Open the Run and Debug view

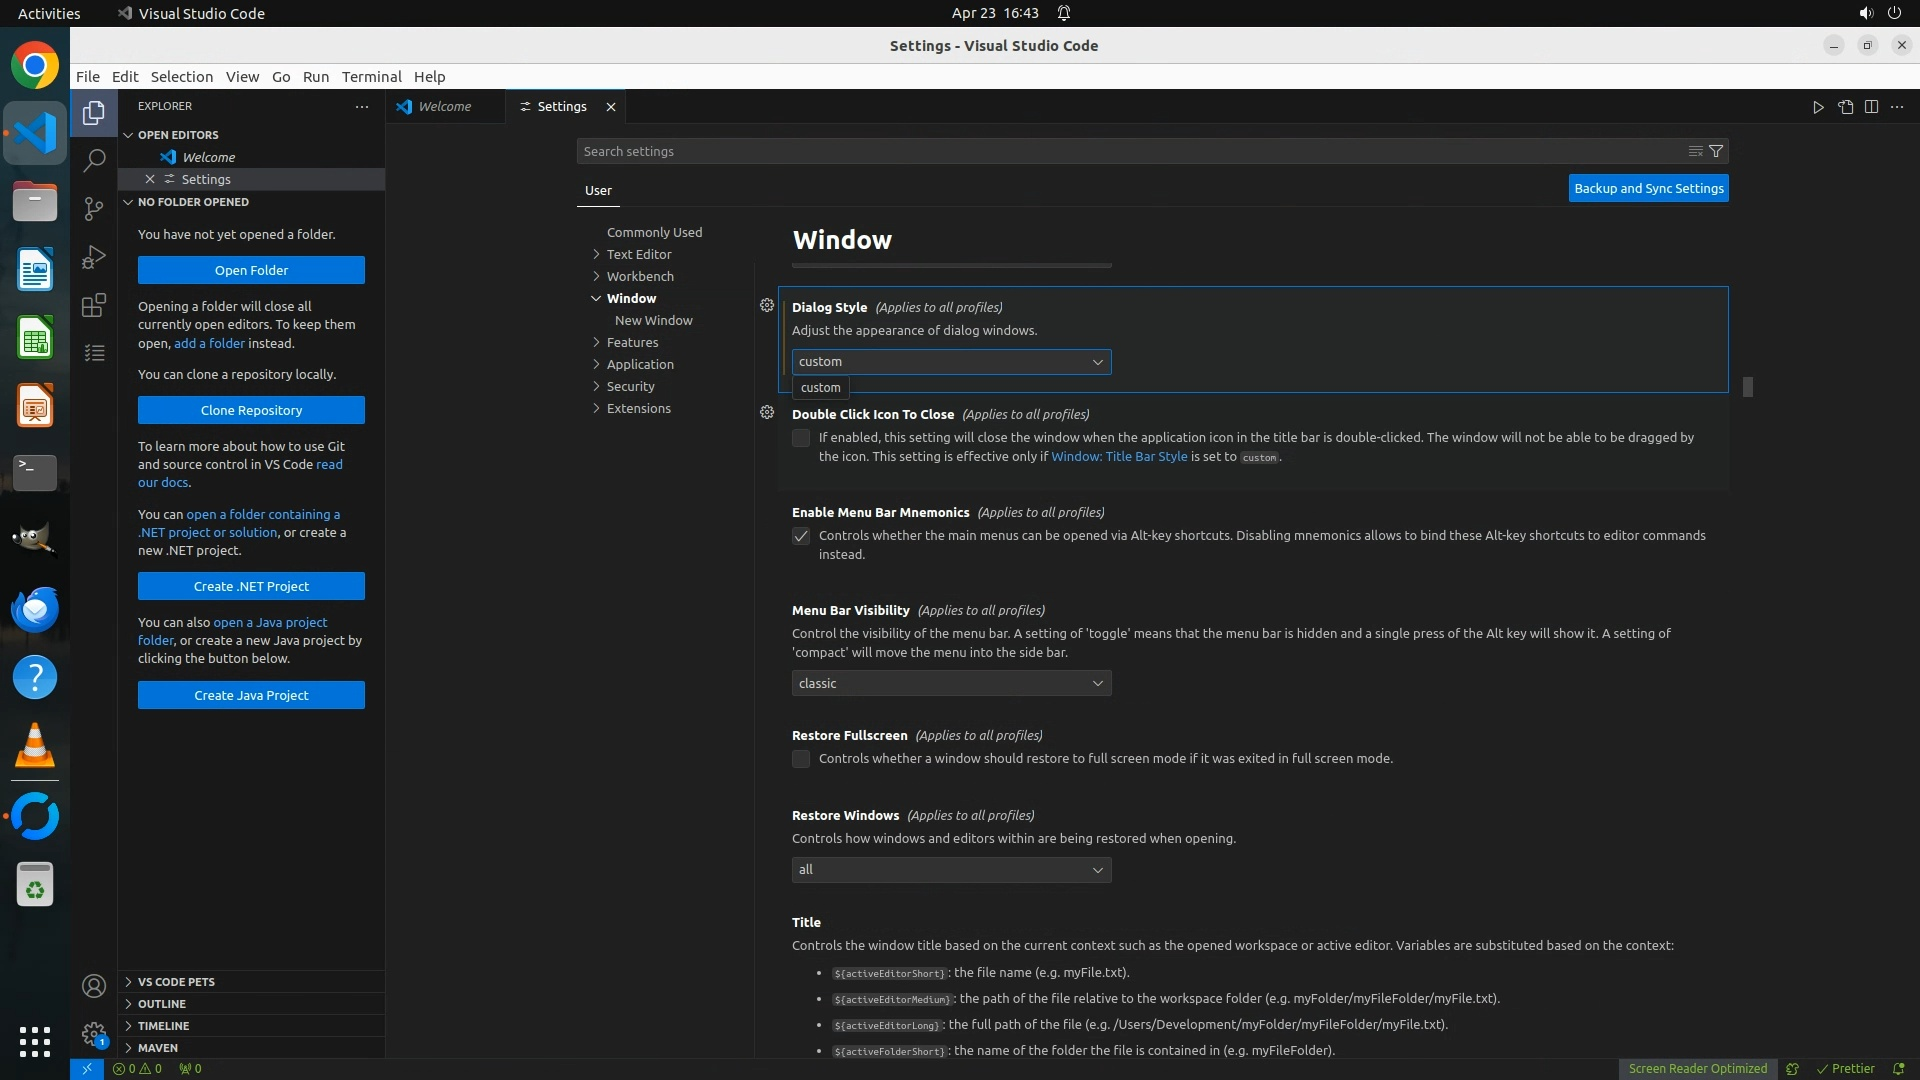pos(94,257)
